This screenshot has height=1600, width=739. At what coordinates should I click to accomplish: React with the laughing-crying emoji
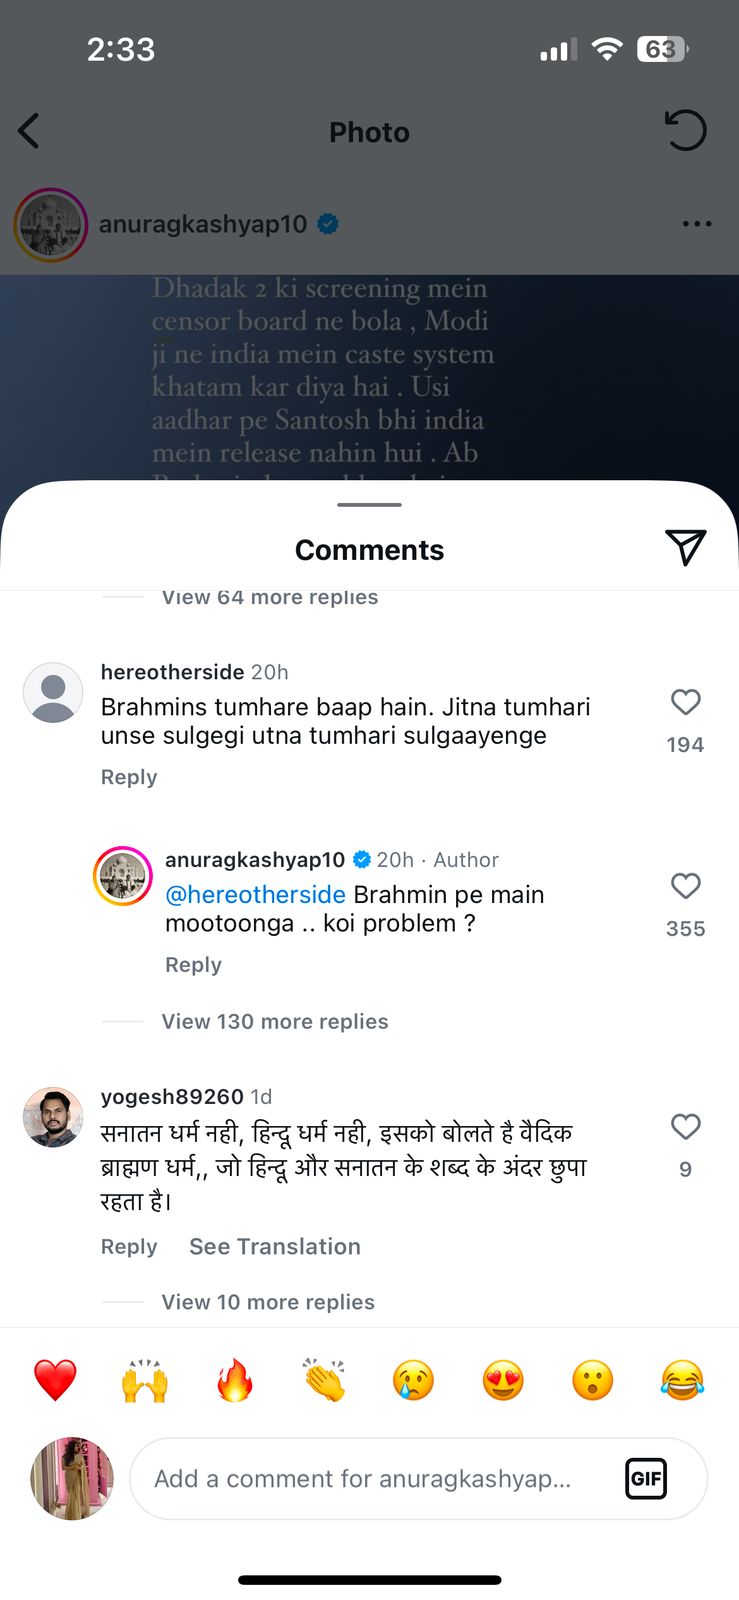(x=682, y=1381)
